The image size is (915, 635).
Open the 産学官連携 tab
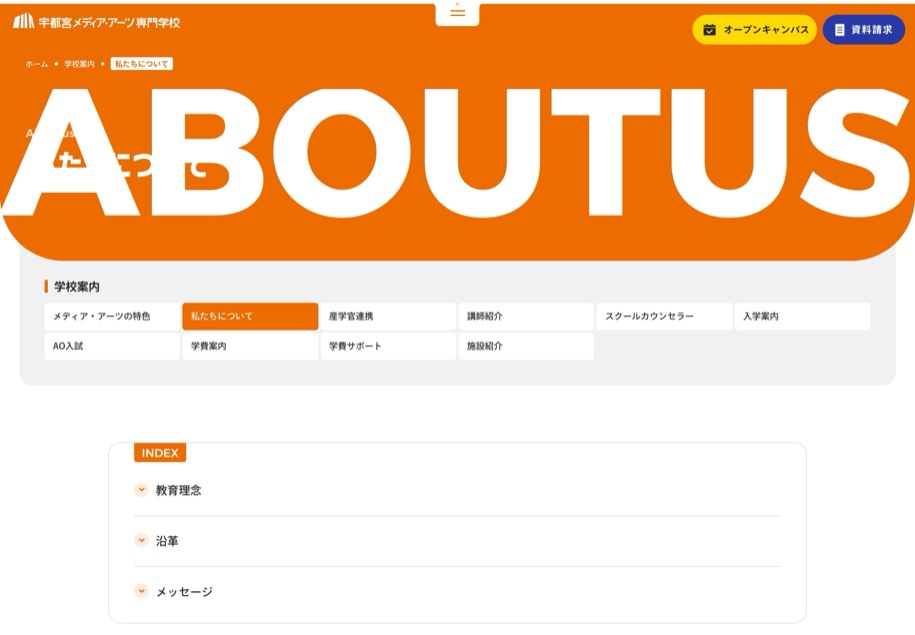(388, 316)
